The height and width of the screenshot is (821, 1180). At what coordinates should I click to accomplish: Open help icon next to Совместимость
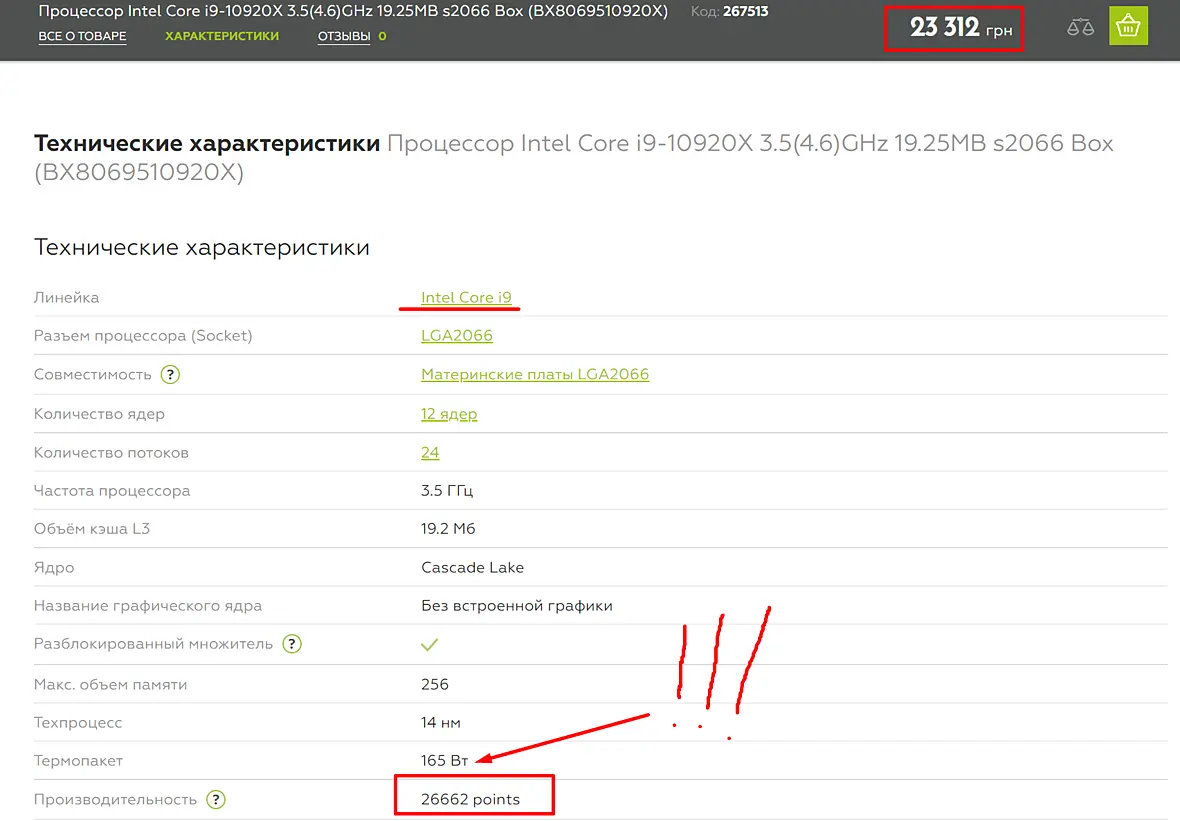click(170, 375)
